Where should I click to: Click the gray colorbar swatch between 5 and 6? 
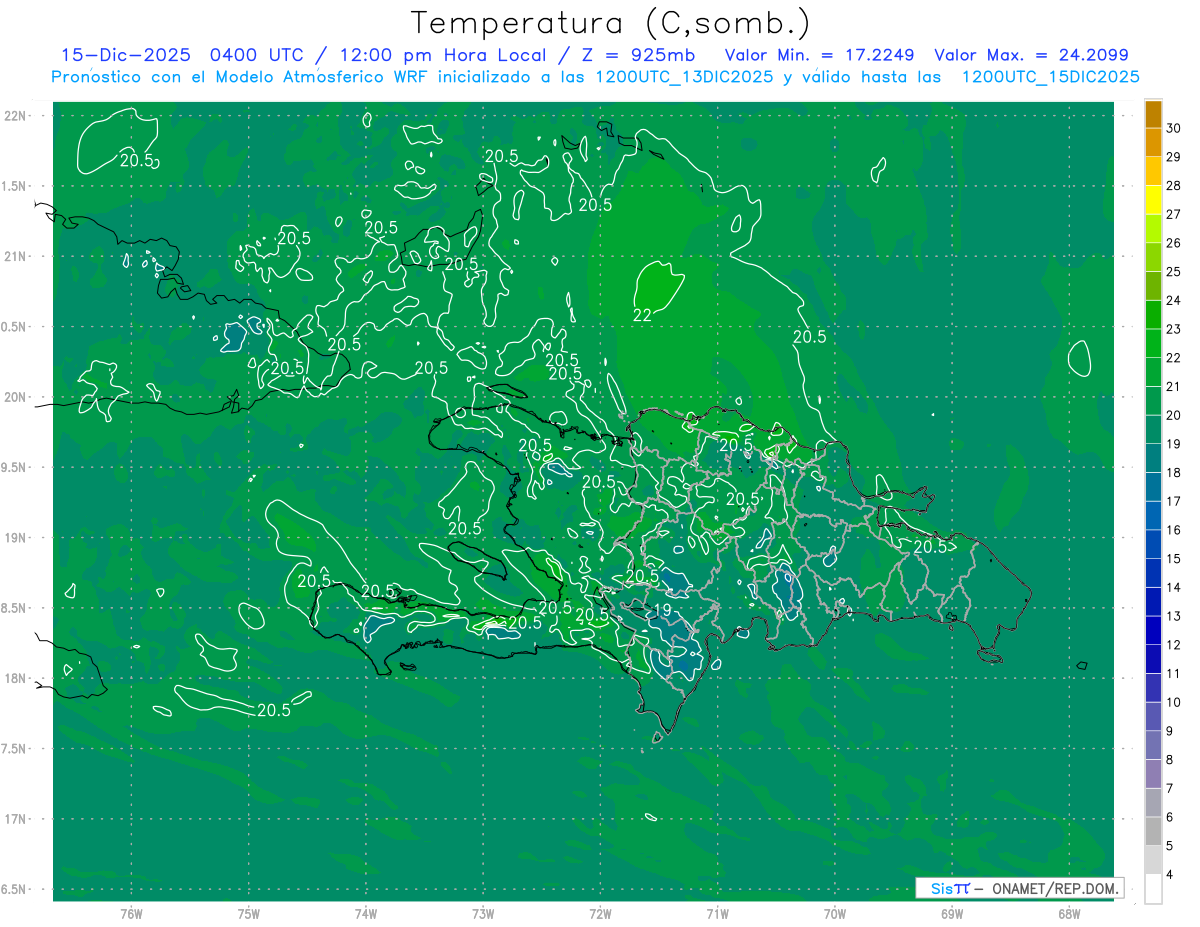[x=1153, y=832]
